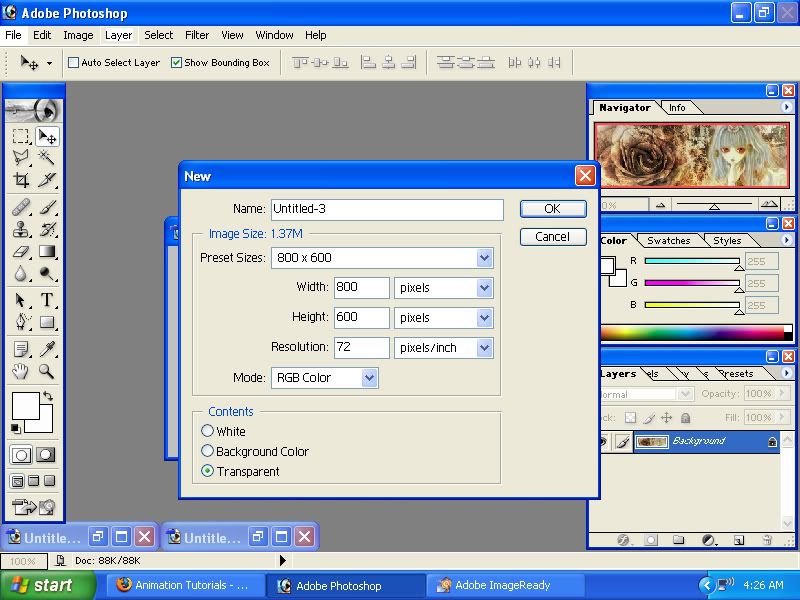The image size is (800, 600).
Task: Select the Type tool
Action: tap(47, 300)
